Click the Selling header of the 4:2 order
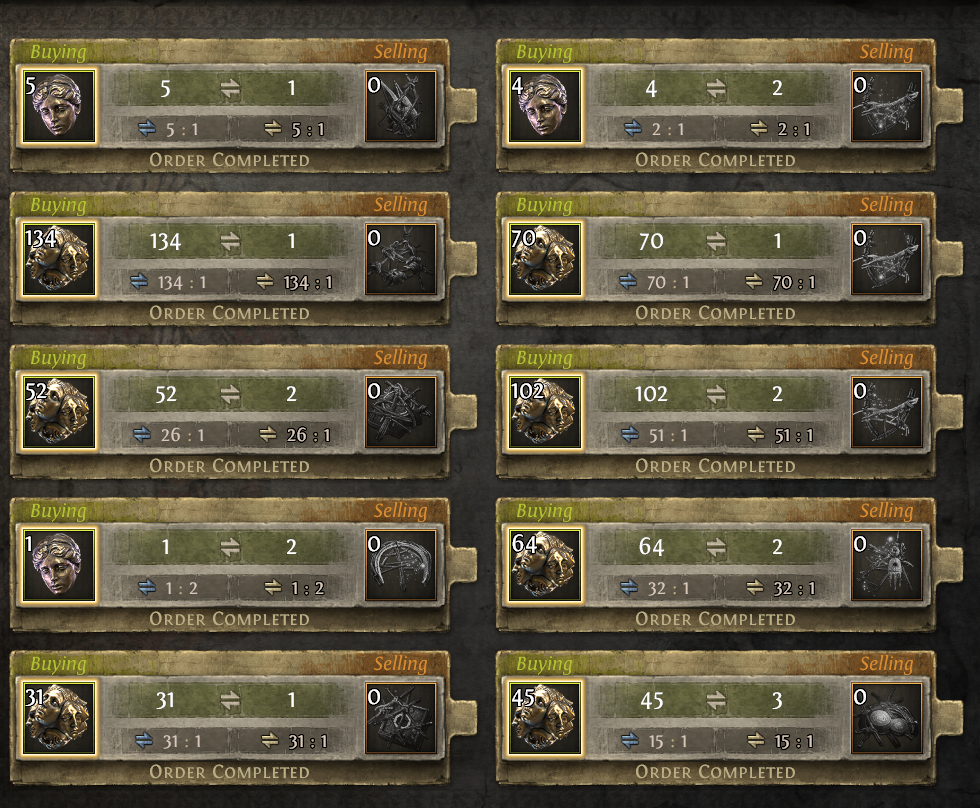 (x=886, y=52)
